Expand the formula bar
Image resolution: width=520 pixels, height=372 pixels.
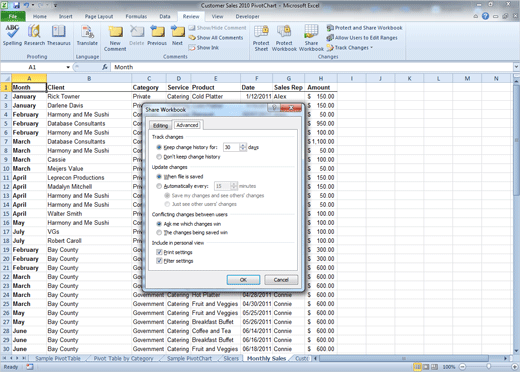pyautogui.click(x=516, y=67)
